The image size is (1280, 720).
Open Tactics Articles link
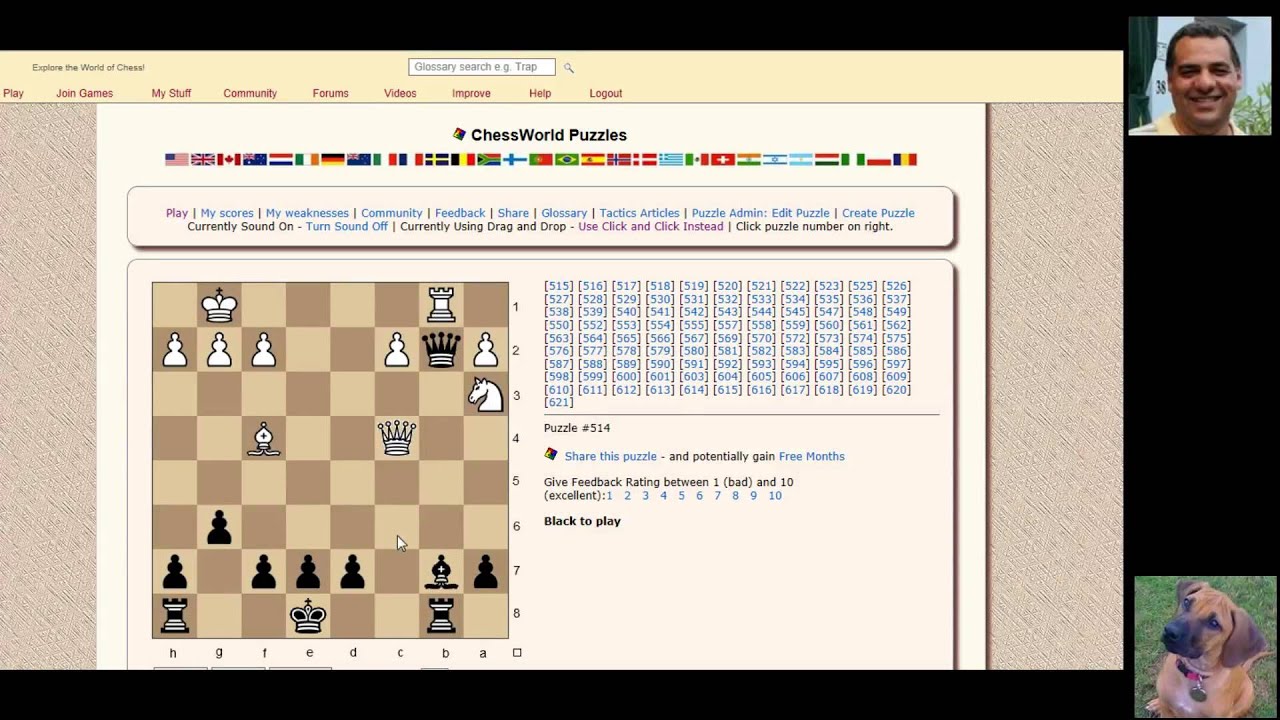[x=639, y=213]
